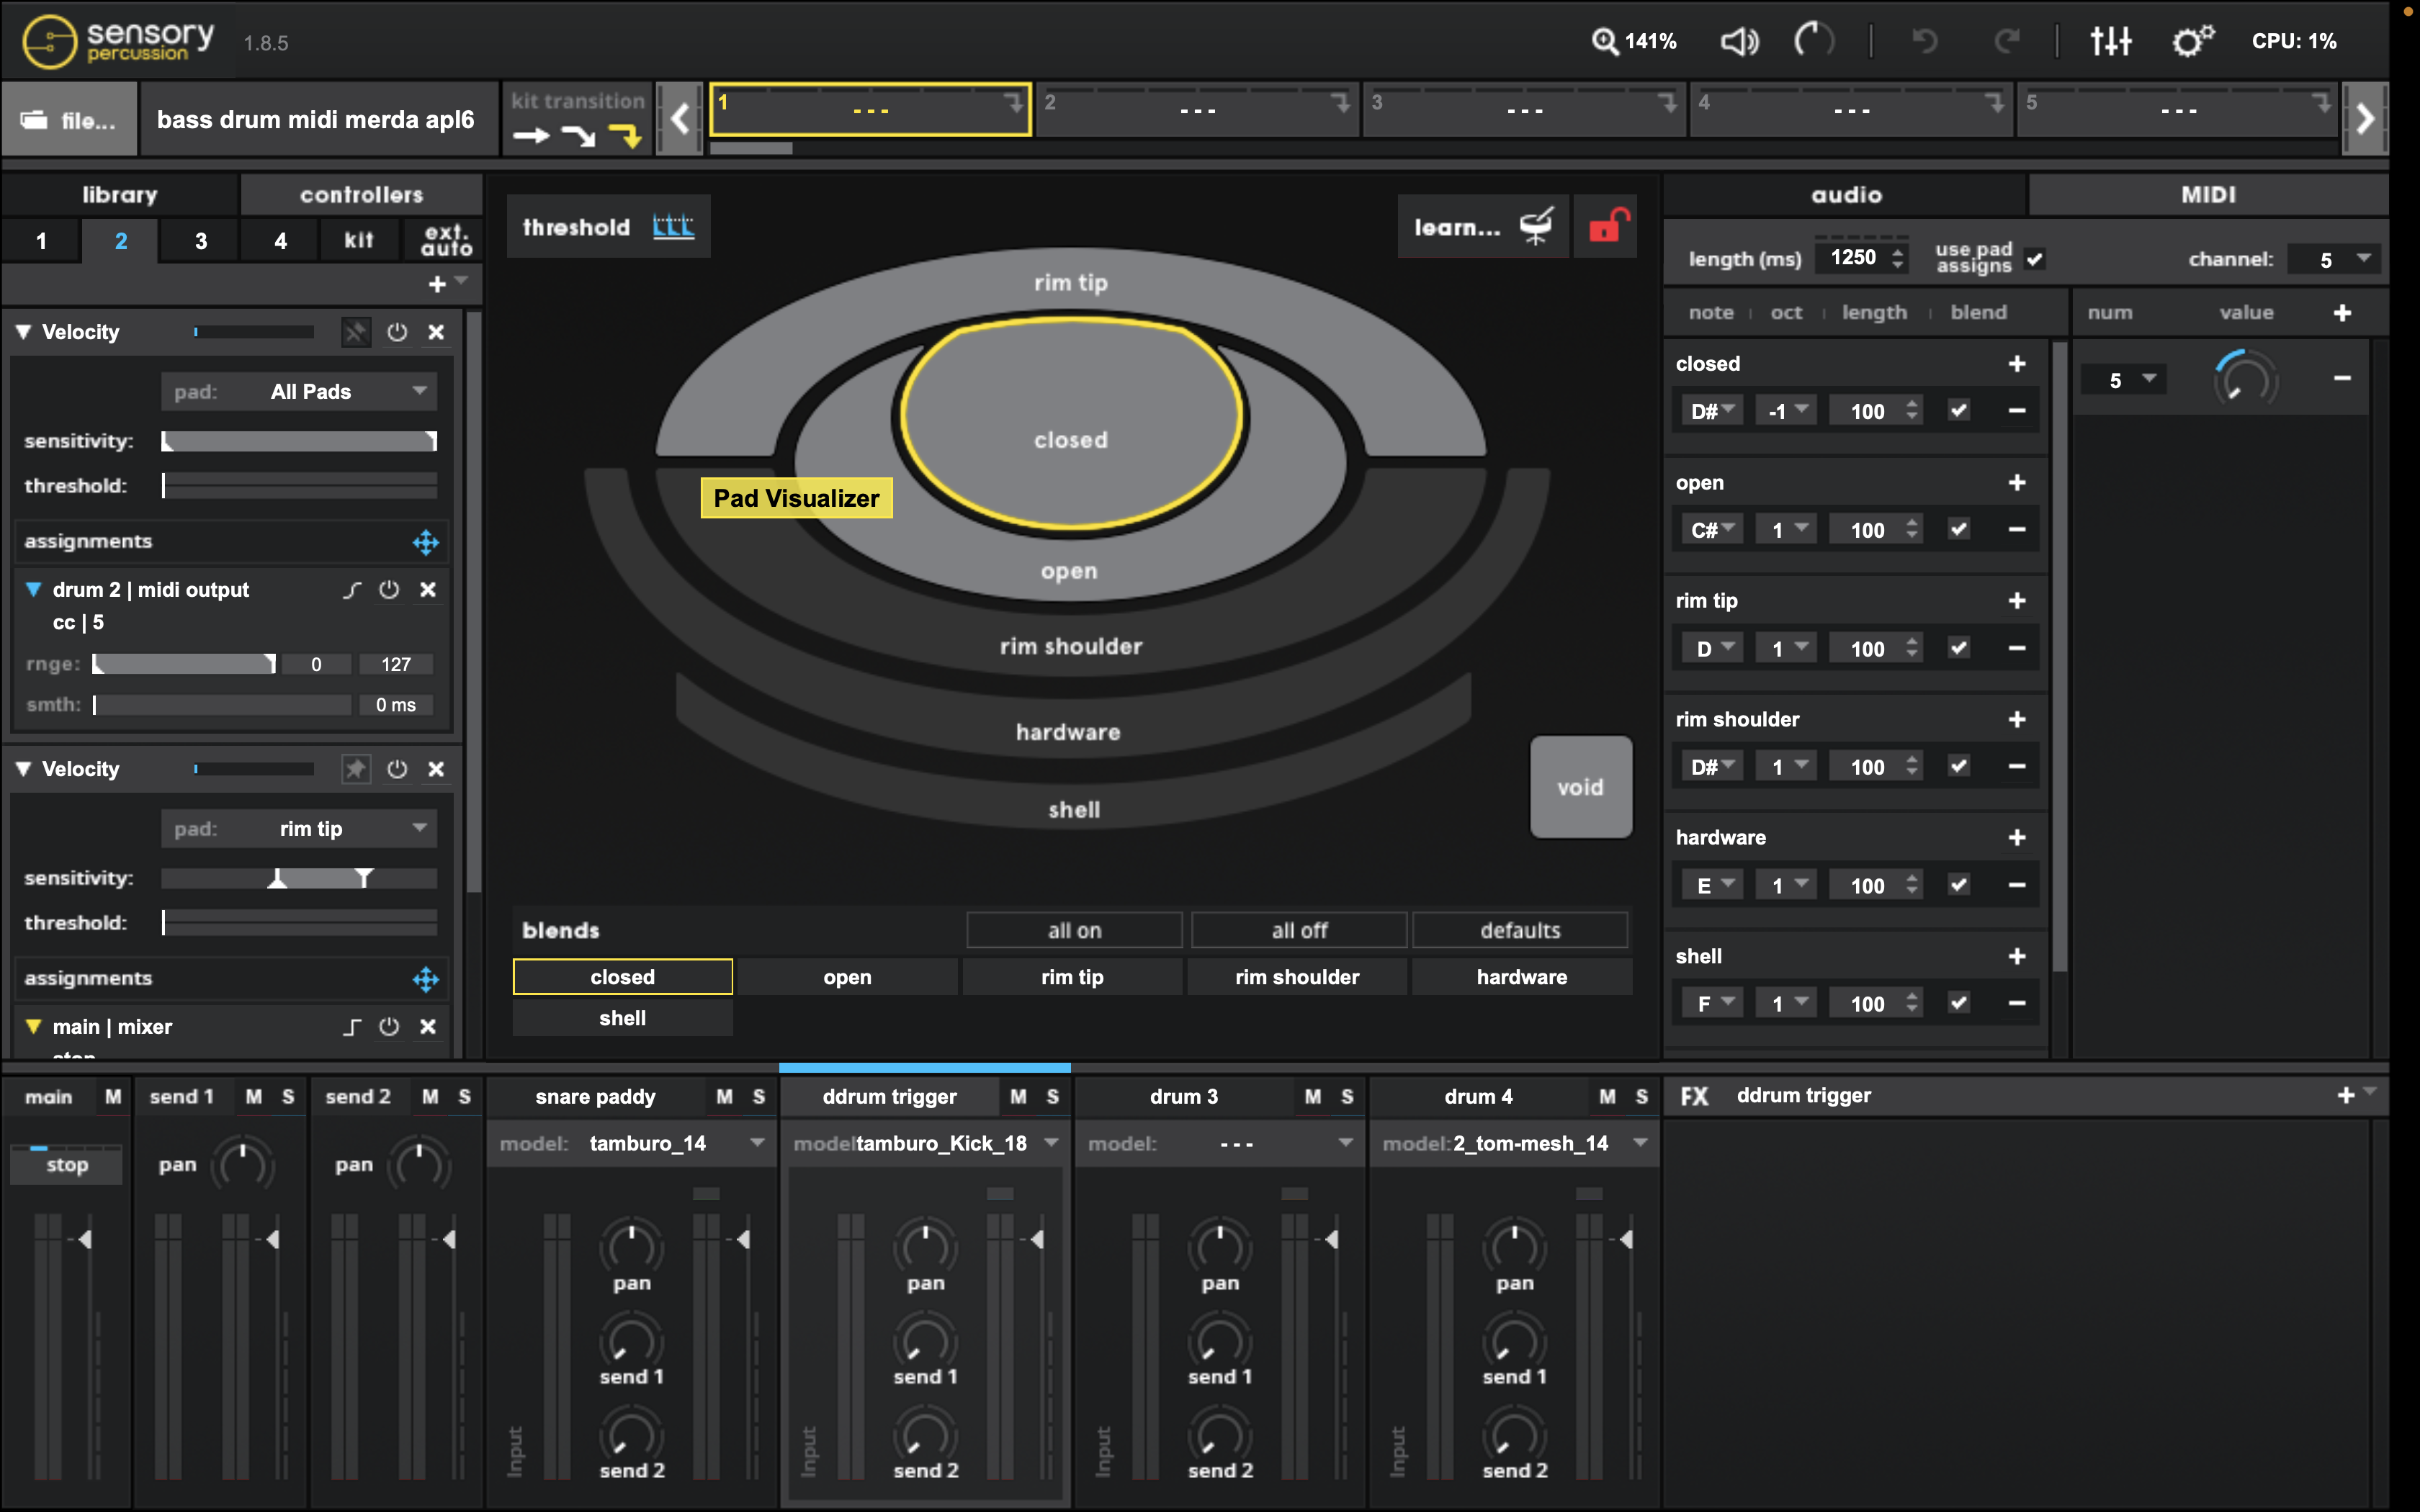Screen dimensions: 2420x1512
Task: Click the master volume speaker icon
Action: click(1739, 41)
